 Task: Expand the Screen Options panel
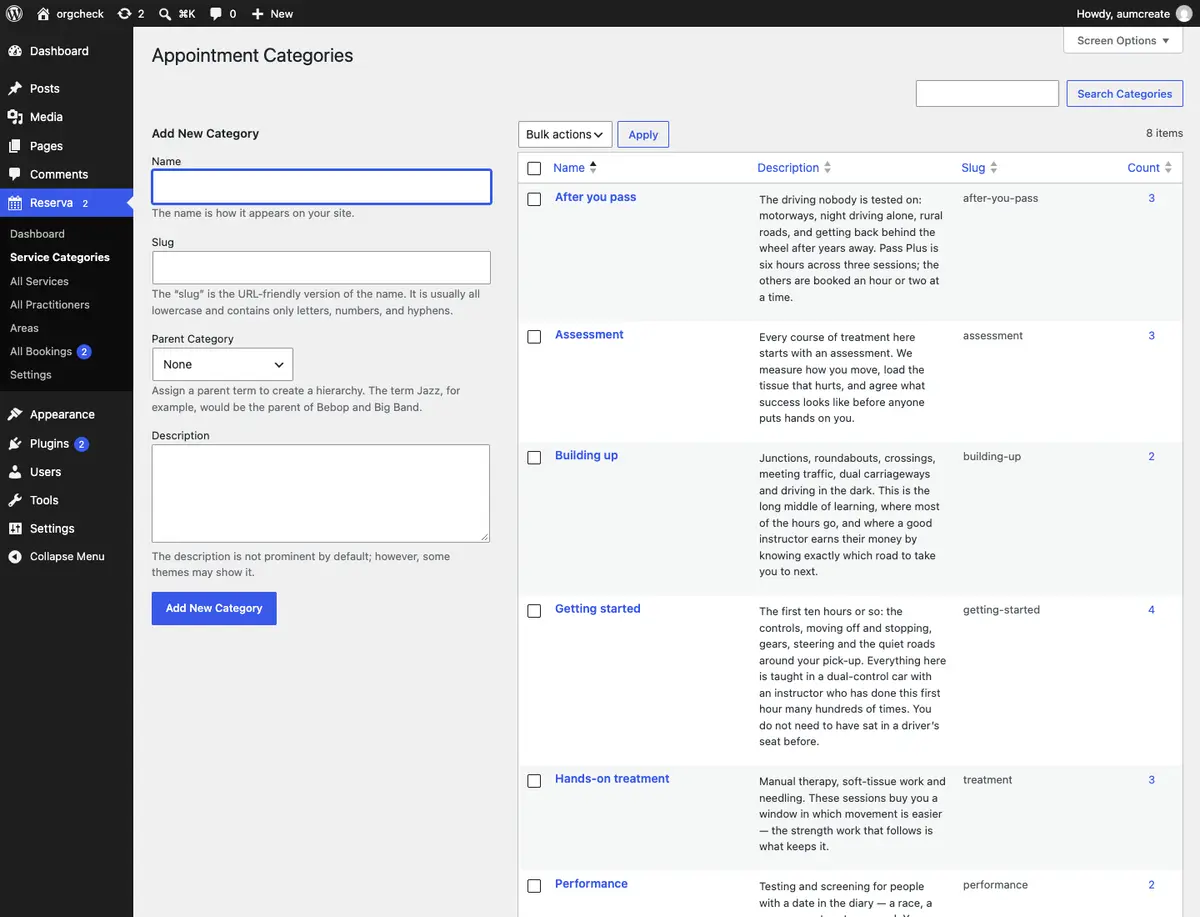point(1123,41)
